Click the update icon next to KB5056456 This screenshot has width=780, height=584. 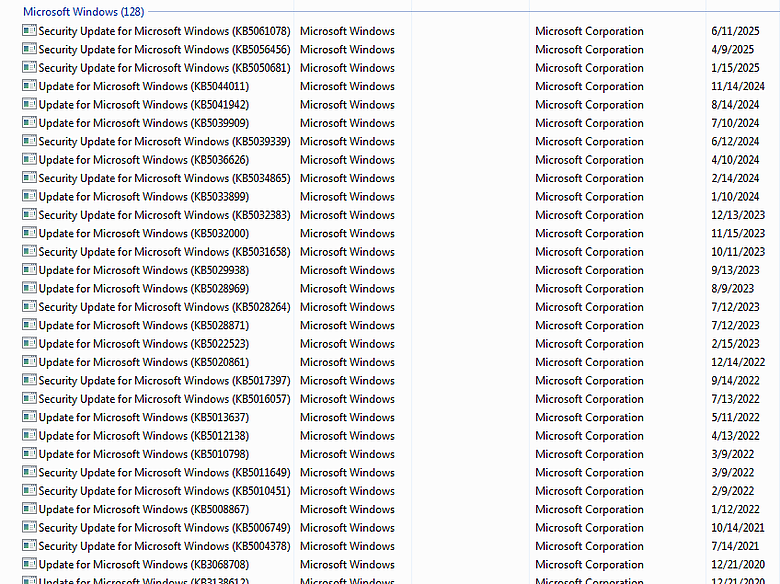(29, 49)
